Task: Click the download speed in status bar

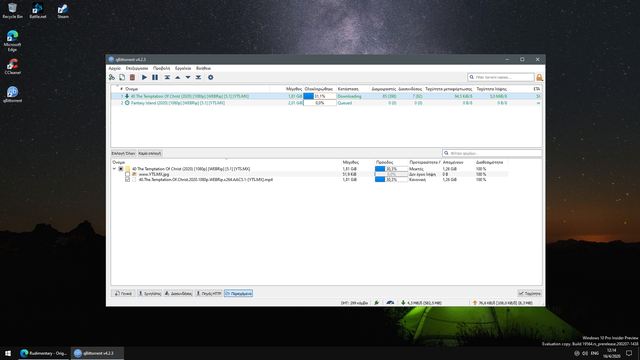Action: 421,303
